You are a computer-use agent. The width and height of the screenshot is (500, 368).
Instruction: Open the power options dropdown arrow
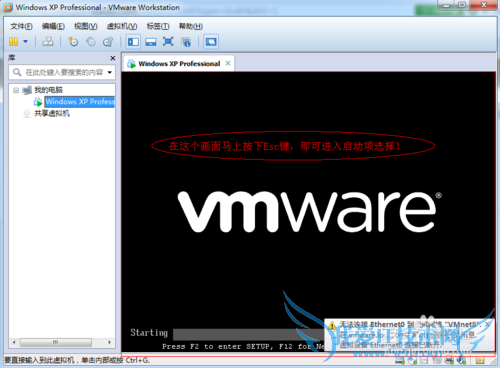click(25, 42)
